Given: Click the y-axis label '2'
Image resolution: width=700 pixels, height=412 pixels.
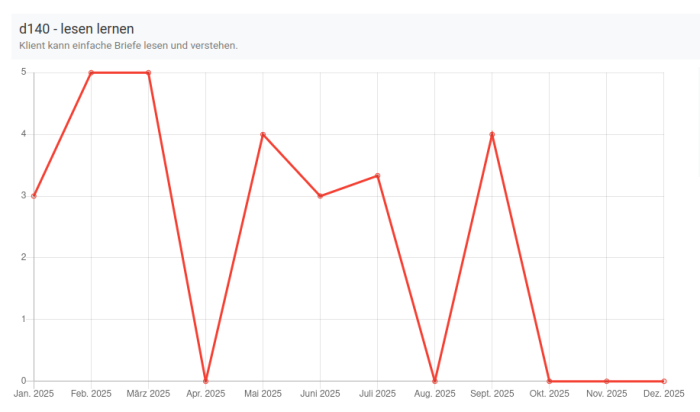Looking at the screenshot, I should pyautogui.click(x=23, y=257).
